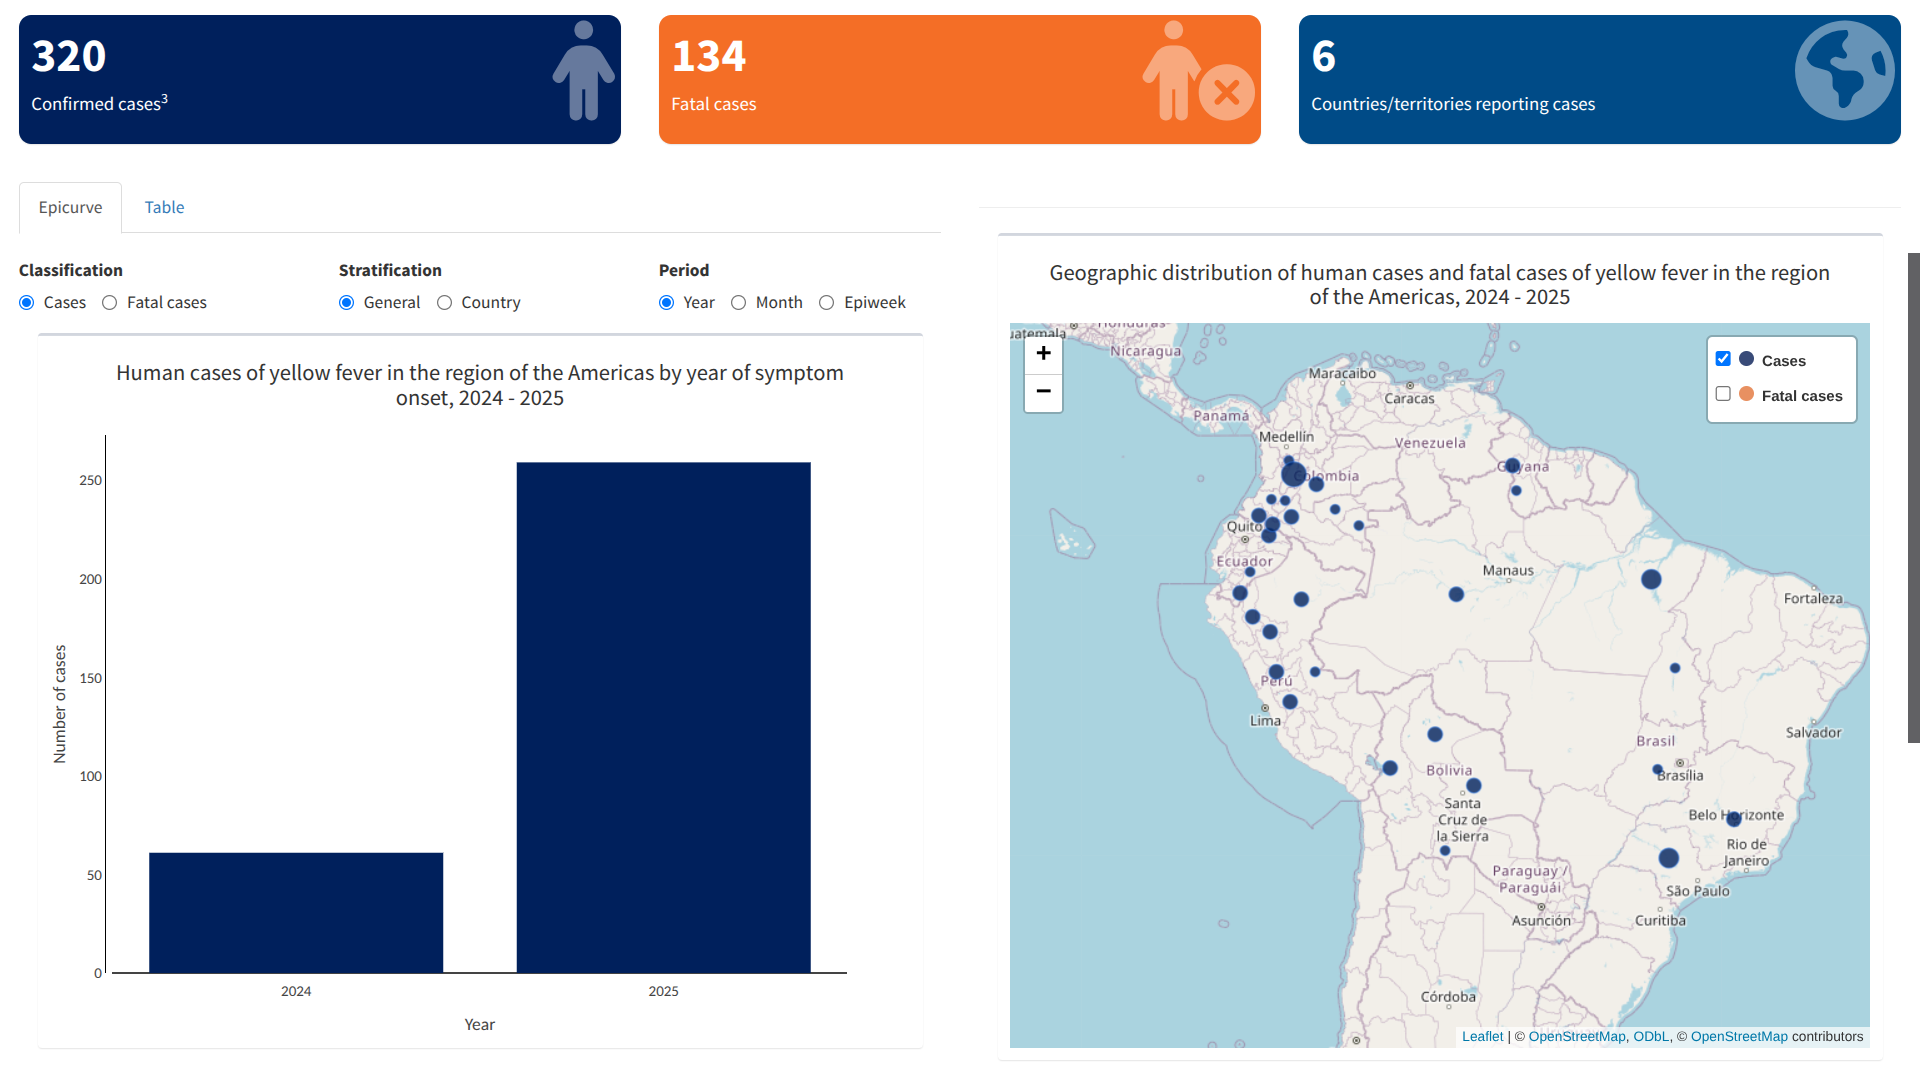Click the large case marker near Medellín

click(x=1293, y=474)
